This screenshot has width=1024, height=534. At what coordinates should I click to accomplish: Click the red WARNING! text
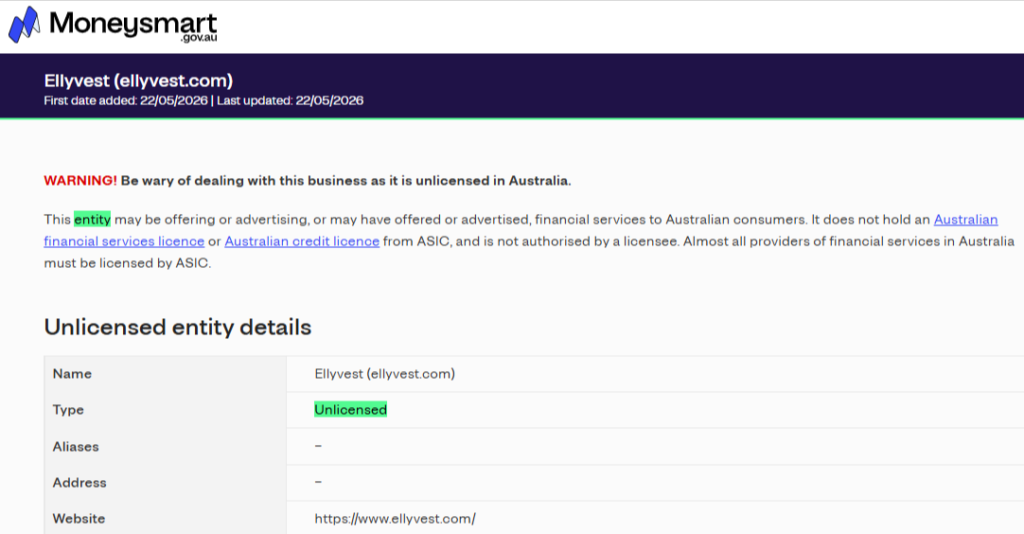click(80, 181)
